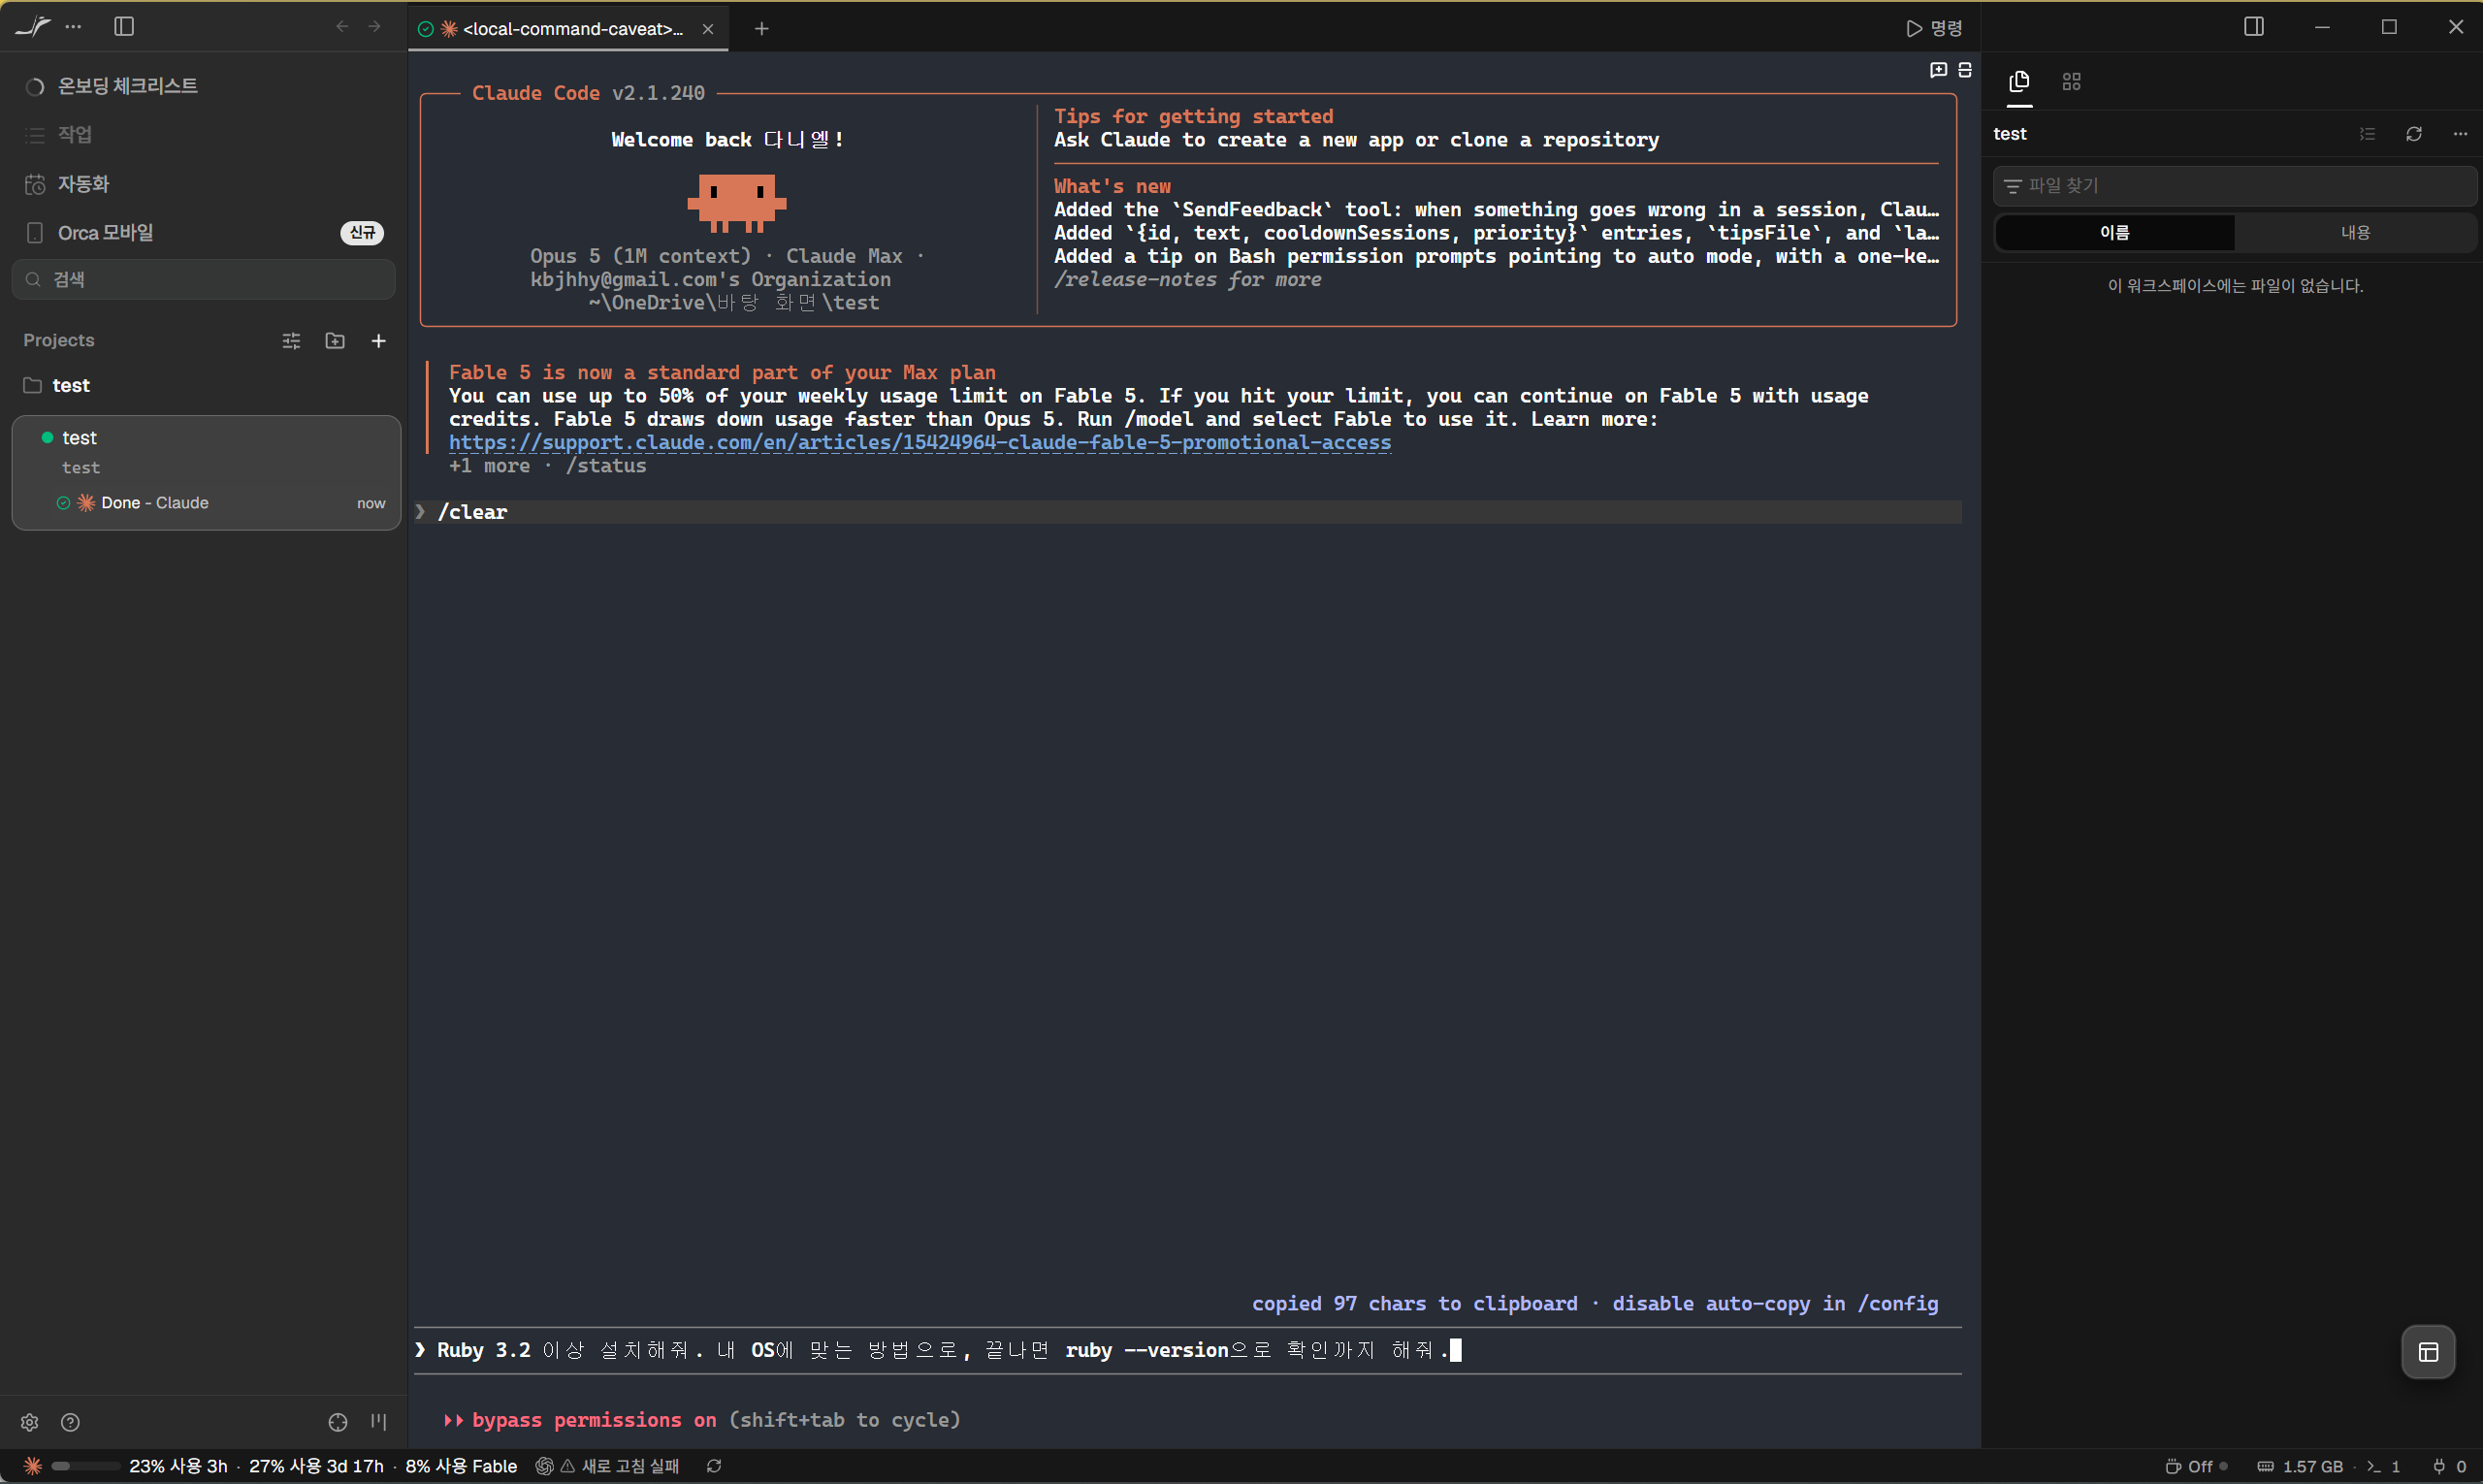Viewport: 2483px width, 1484px height.
Task: Select the 내용 content search mode
Action: coord(2355,233)
